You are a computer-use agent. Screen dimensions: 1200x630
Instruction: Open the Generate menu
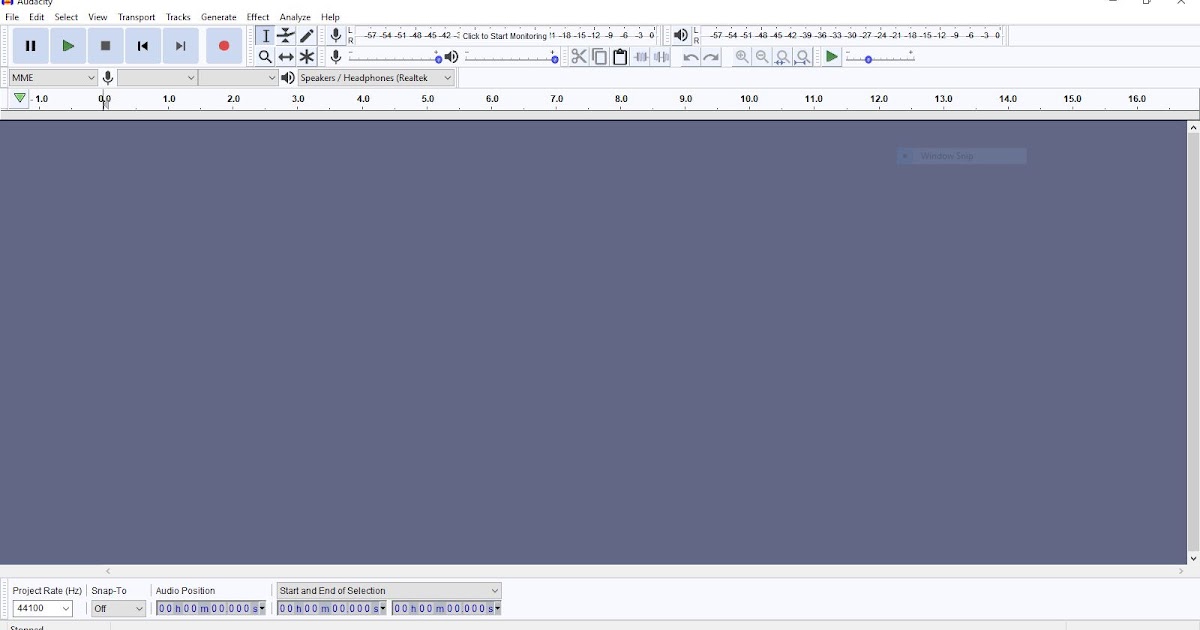(219, 17)
